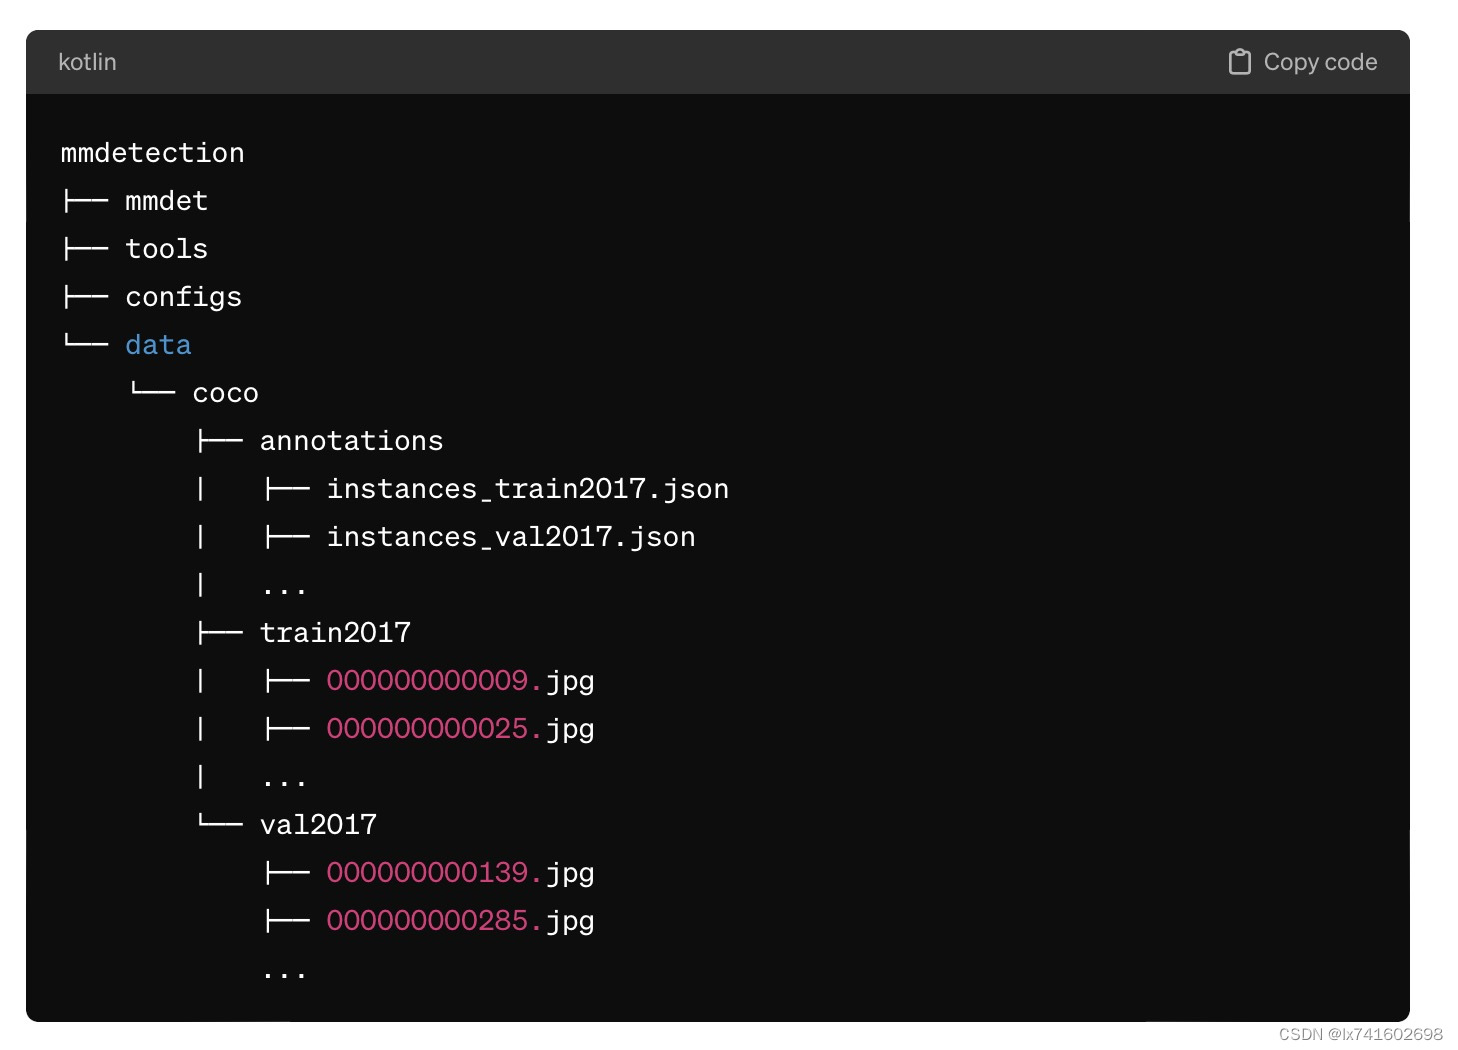Click the "Copy code" label
1458x1050 pixels.
tap(1320, 62)
